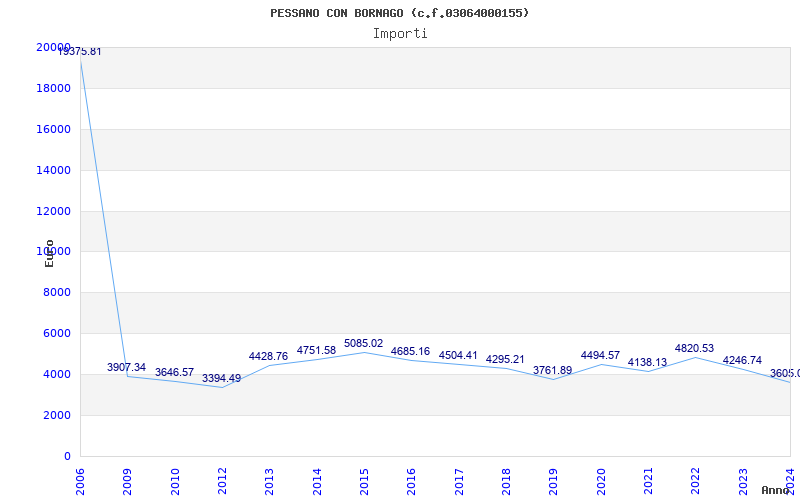
Task: Click the 2013 x-axis year label
Action: point(269,481)
